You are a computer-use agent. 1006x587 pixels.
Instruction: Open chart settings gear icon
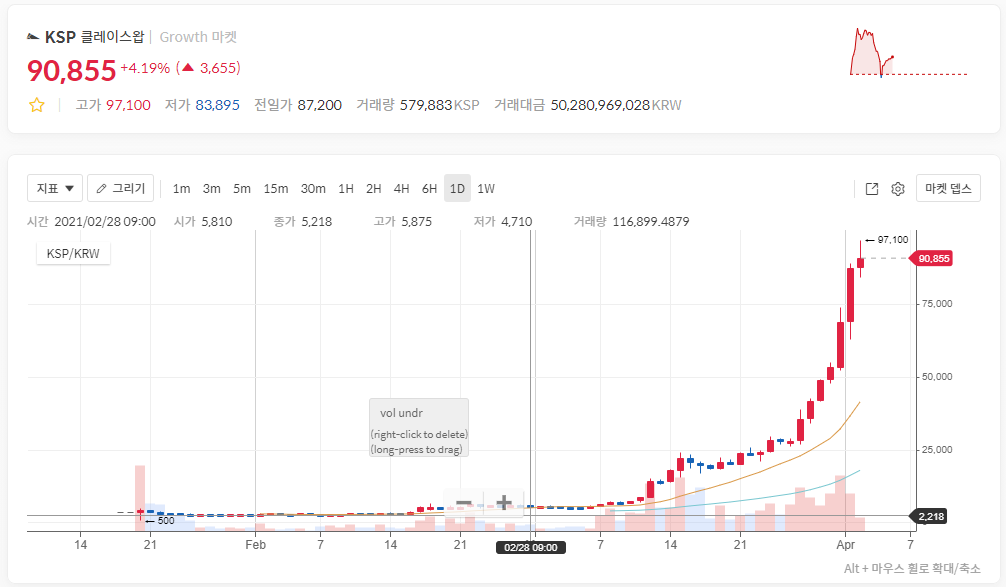898,189
